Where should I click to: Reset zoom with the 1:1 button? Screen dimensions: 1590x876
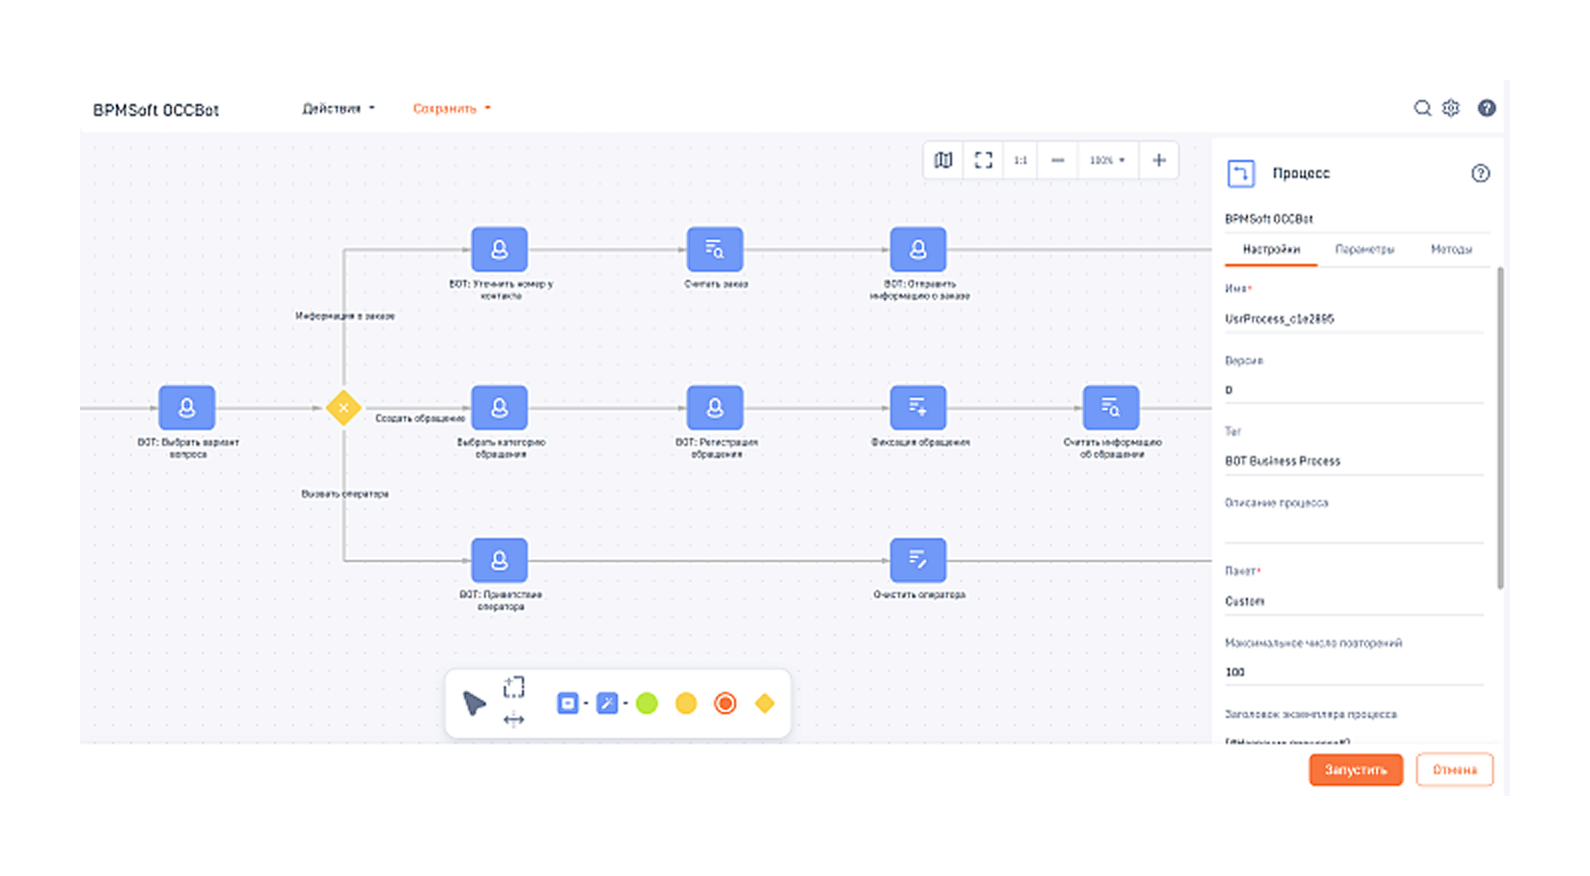point(1020,160)
